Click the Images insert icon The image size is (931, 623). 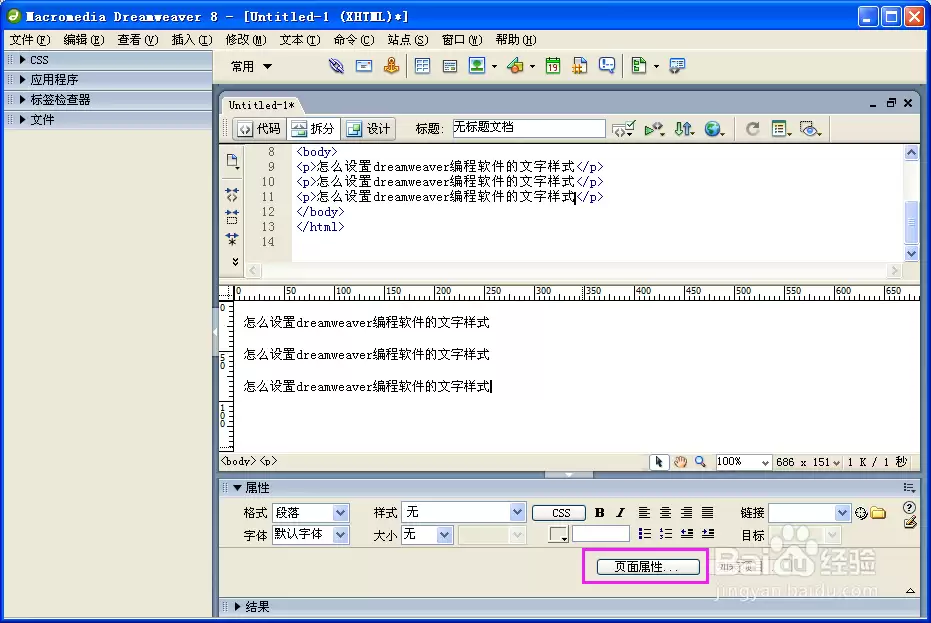point(477,65)
